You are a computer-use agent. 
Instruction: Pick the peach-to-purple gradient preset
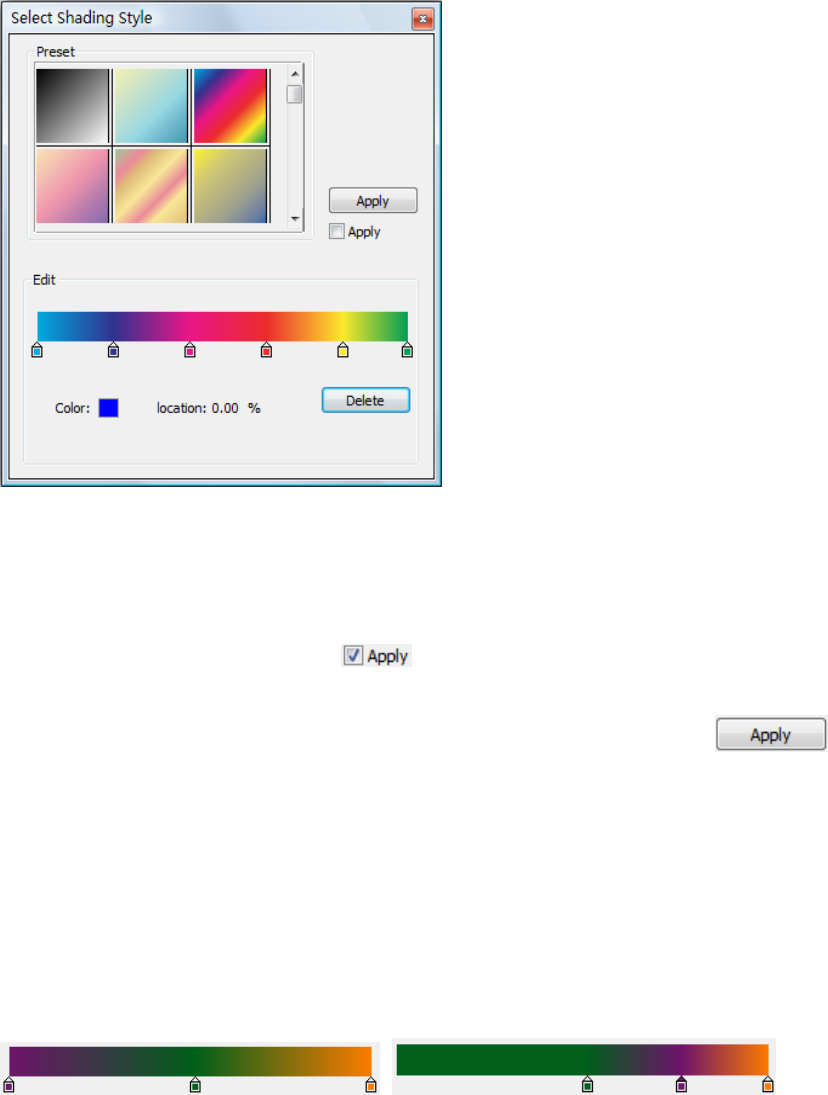coord(73,186)
